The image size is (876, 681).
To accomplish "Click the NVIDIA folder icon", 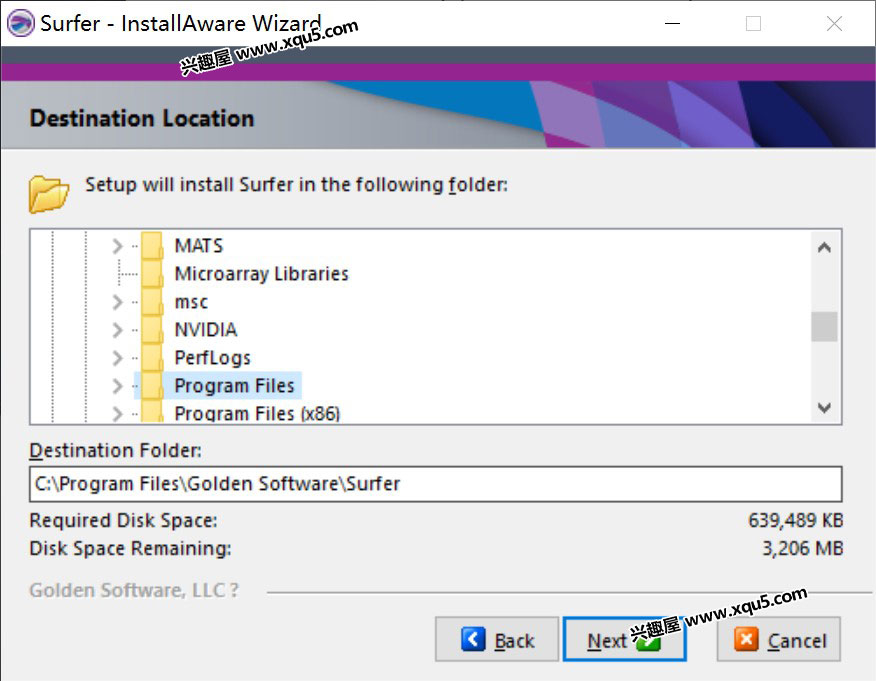I will tap(152, 330).
